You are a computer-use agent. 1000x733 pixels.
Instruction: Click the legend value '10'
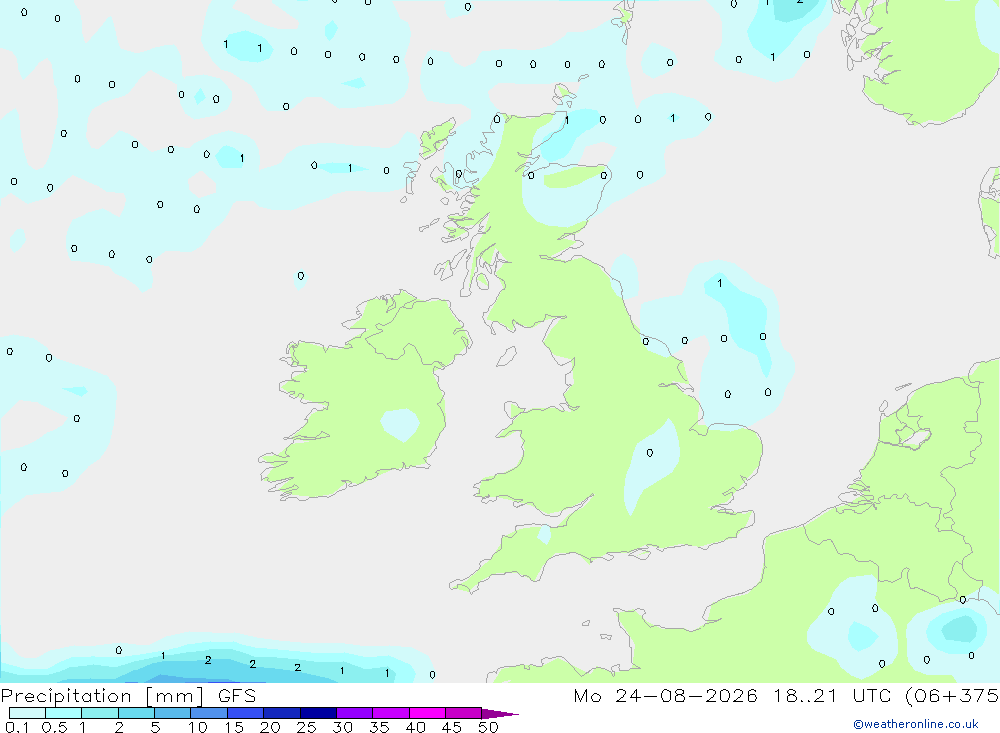pos(198,727)
